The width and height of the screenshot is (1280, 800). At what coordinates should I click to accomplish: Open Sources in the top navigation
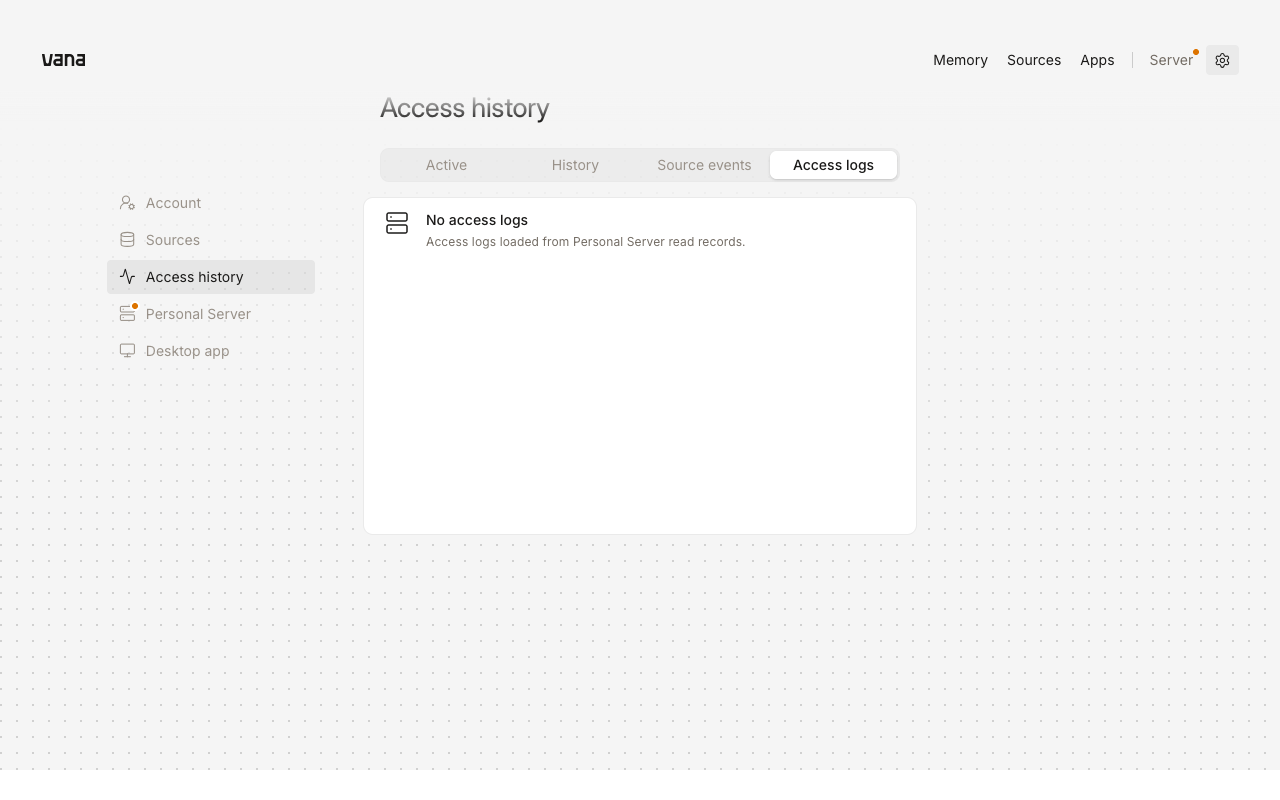1034,60
